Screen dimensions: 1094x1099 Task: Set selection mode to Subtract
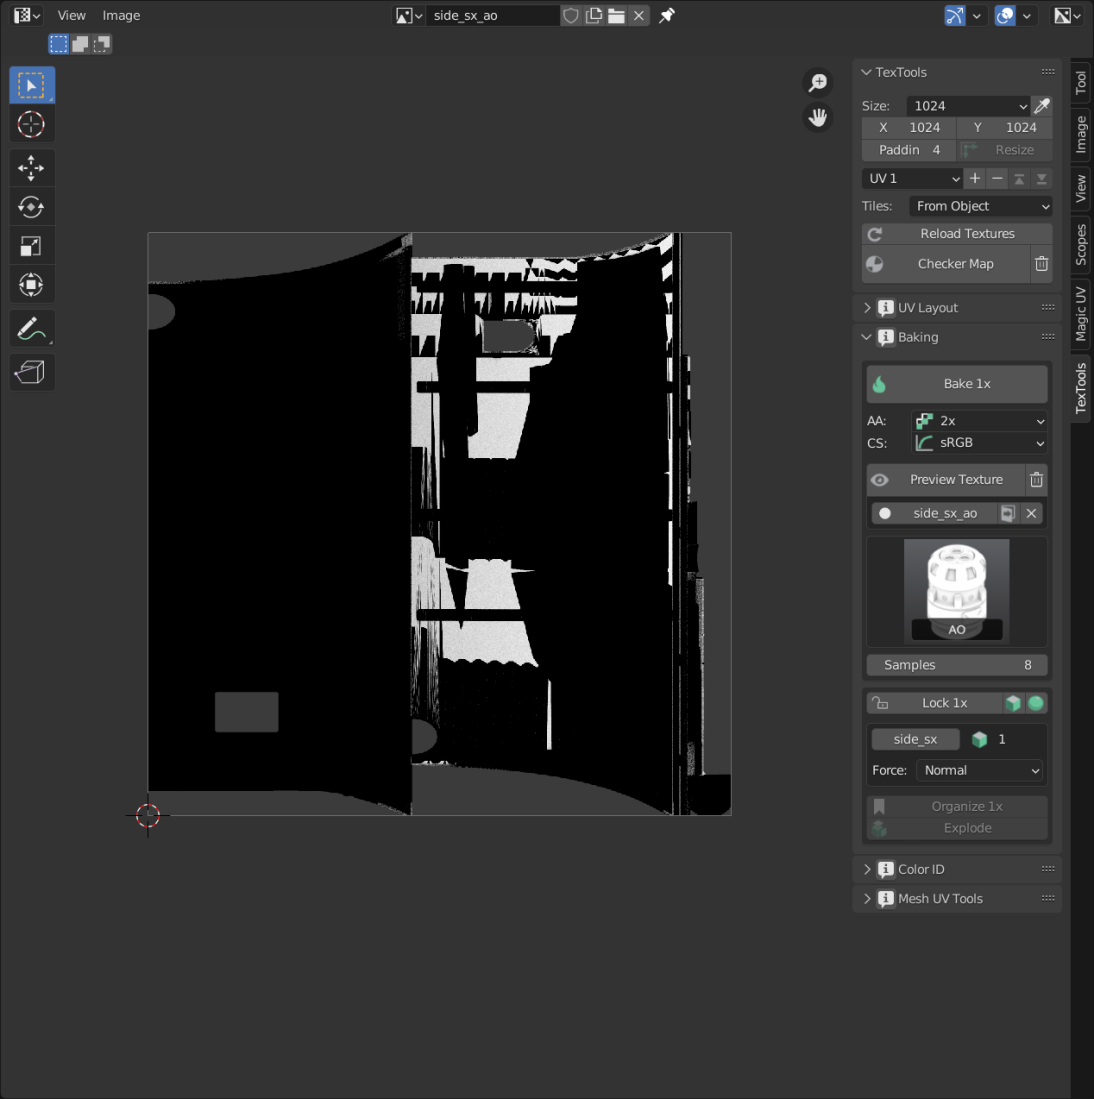coord(102,44)
